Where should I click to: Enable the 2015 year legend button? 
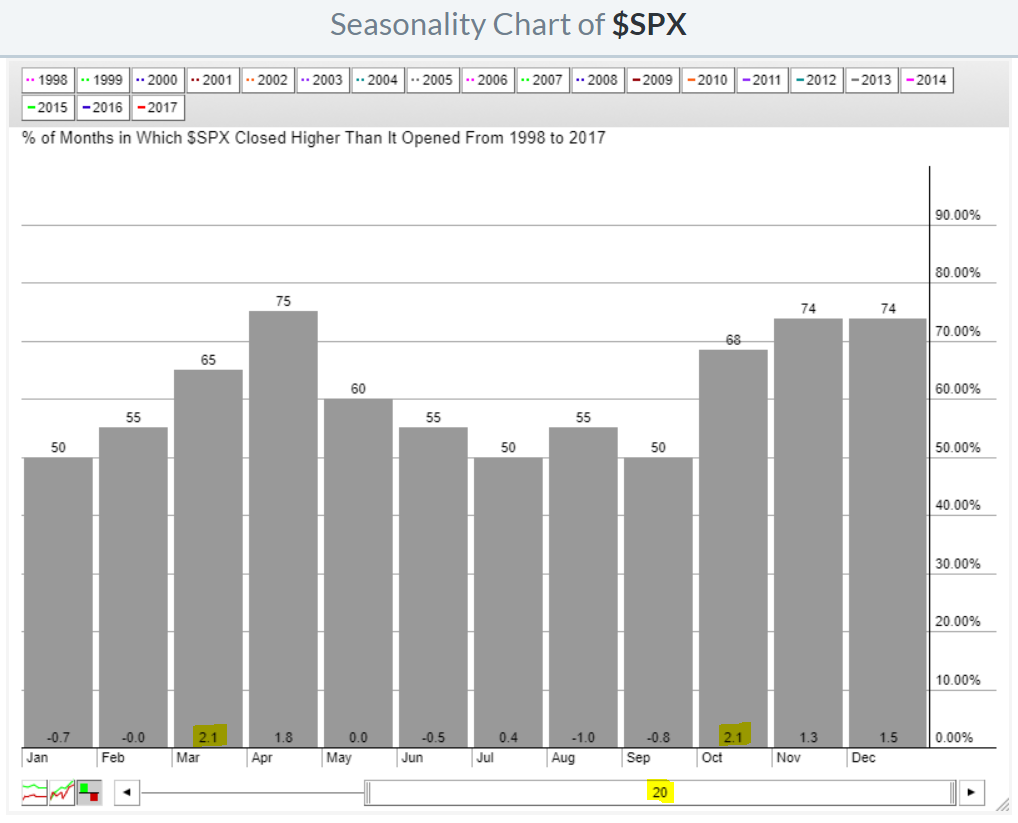48,107
